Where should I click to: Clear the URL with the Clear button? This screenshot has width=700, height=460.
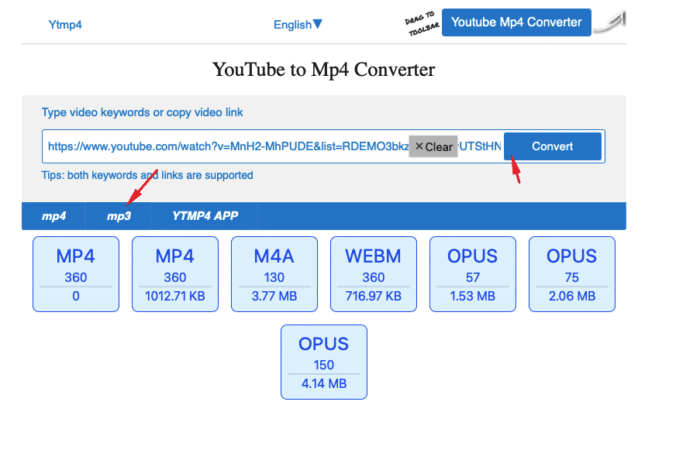tap(433, 146)
